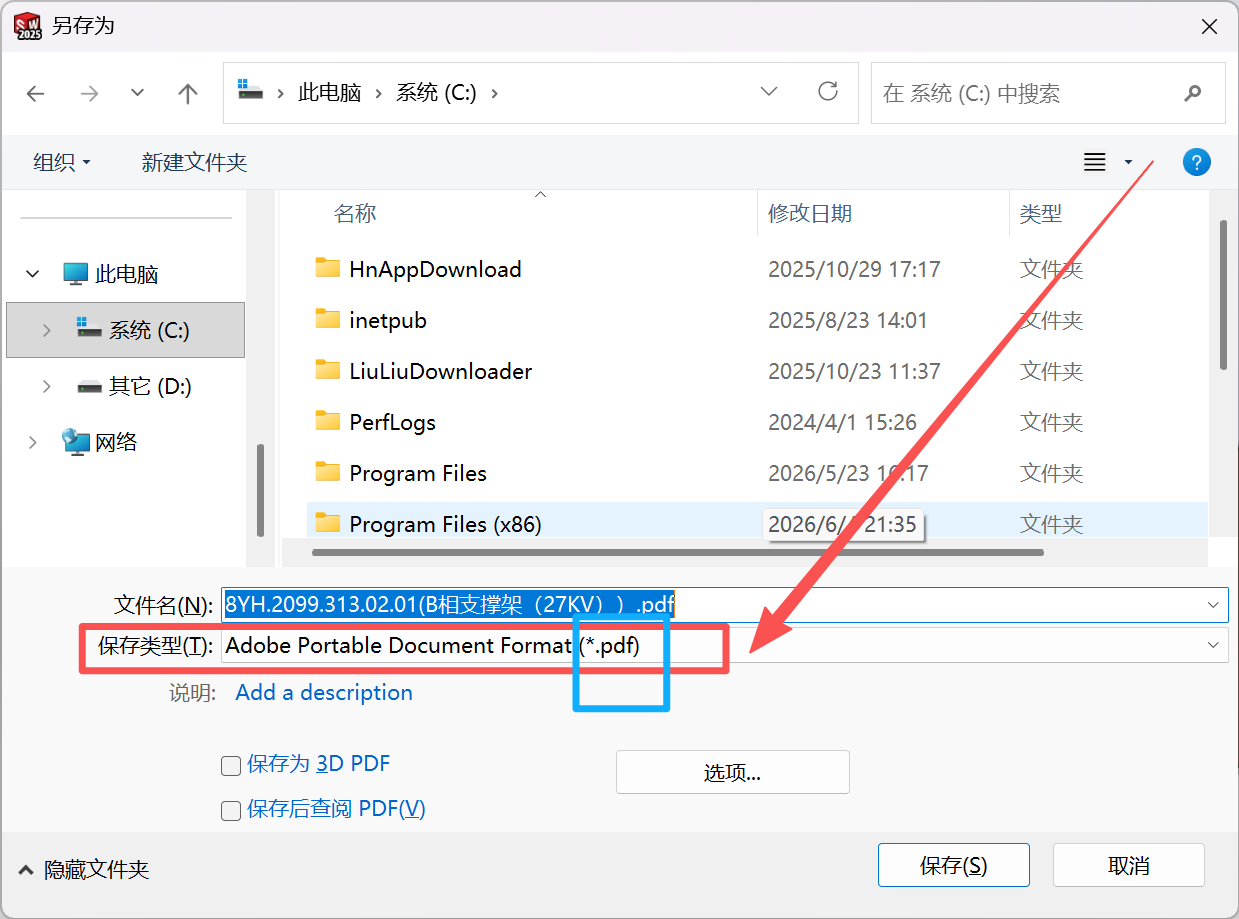Select the Program Files folder

(x=418, y=473)
